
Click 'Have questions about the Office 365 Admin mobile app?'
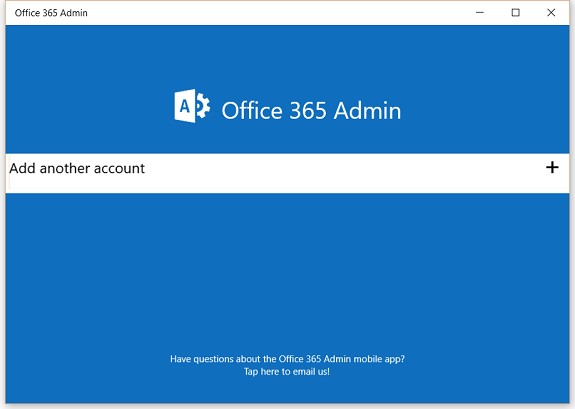(287, 359)
